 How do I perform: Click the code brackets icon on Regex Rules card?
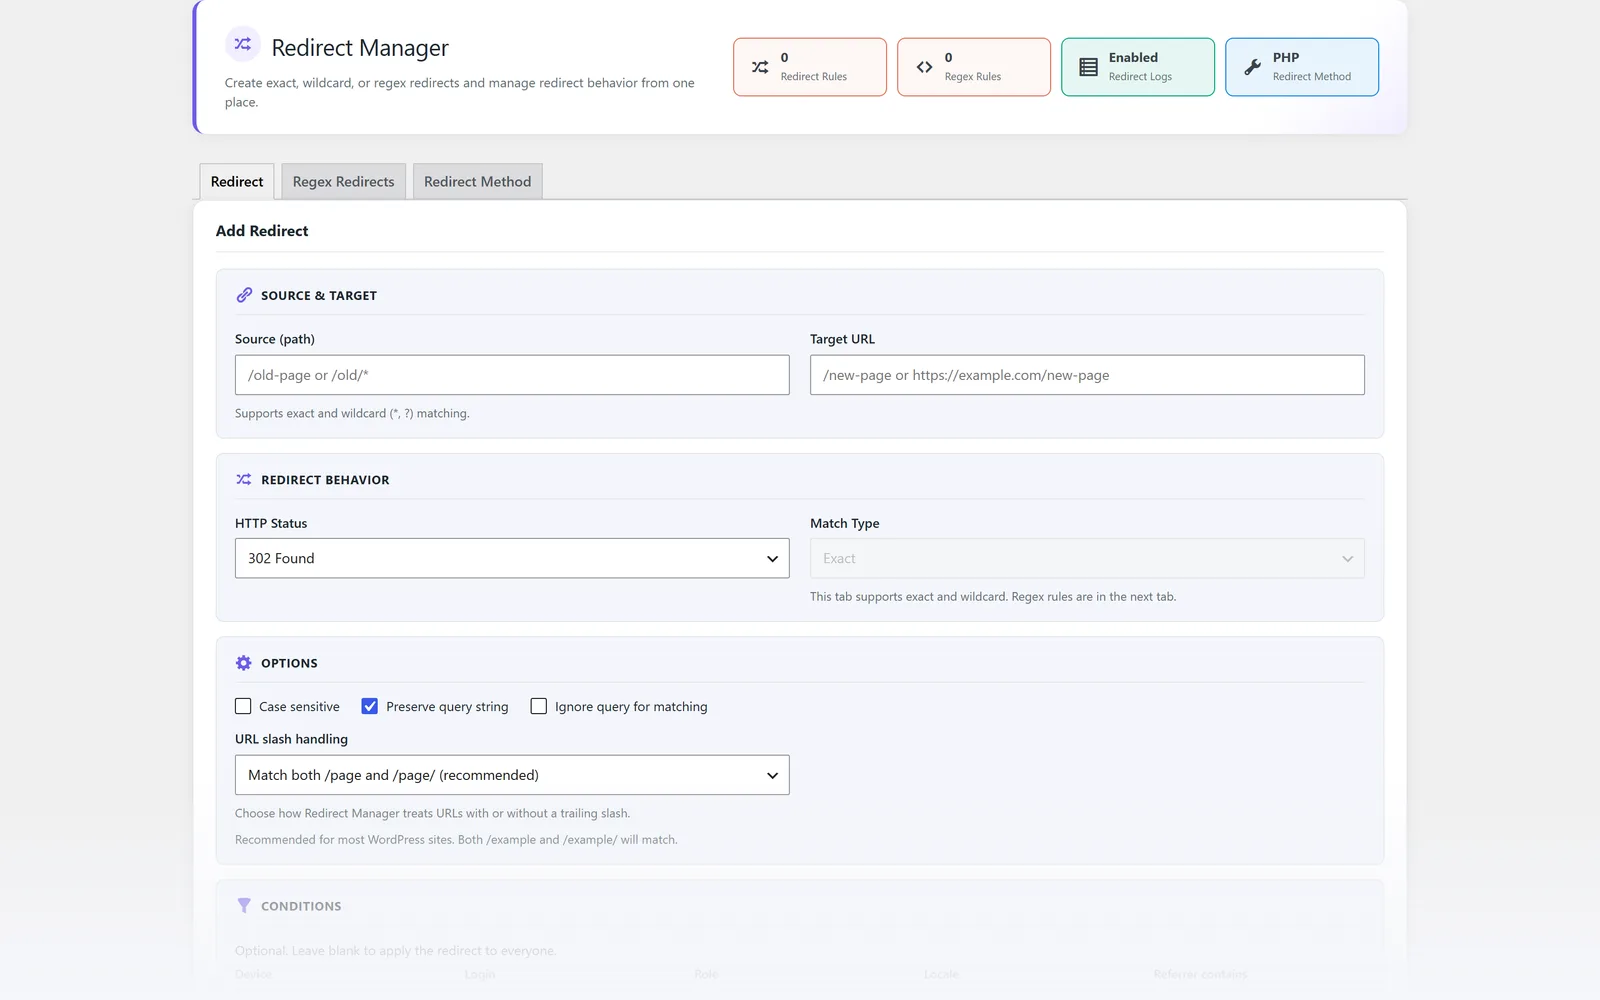click(924, 67)
